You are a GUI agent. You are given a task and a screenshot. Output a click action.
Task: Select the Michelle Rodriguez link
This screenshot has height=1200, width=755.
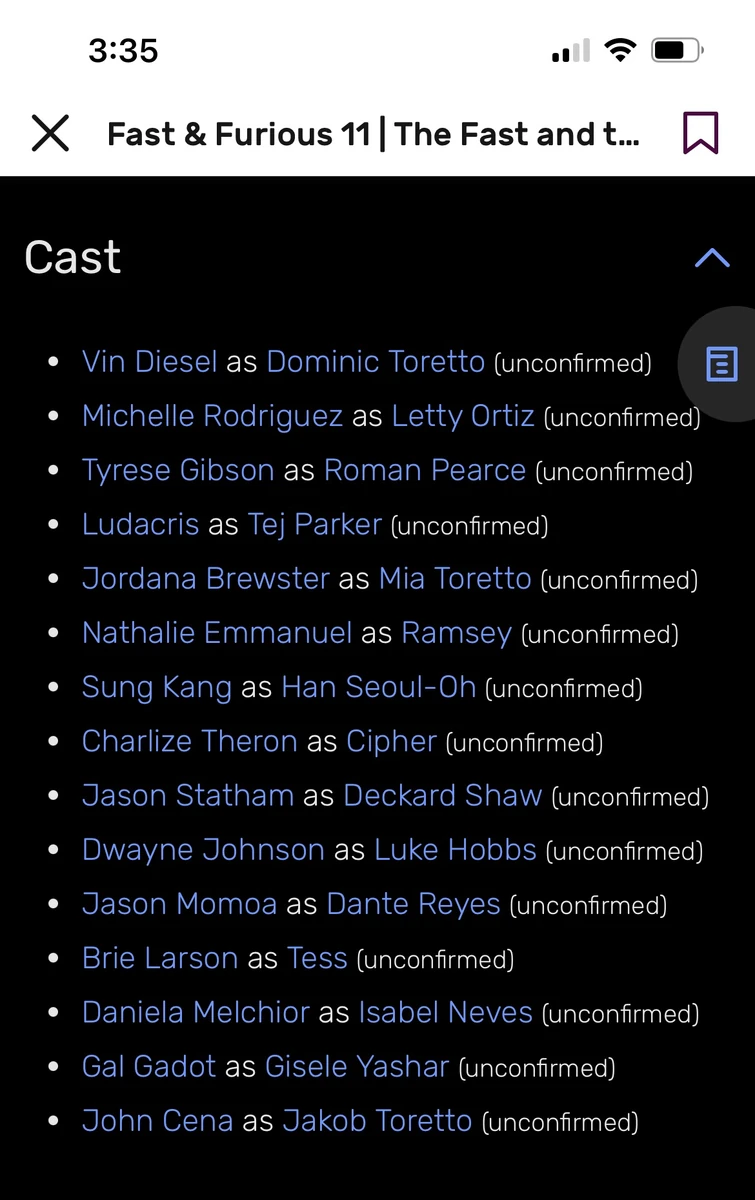coord(209,415)
